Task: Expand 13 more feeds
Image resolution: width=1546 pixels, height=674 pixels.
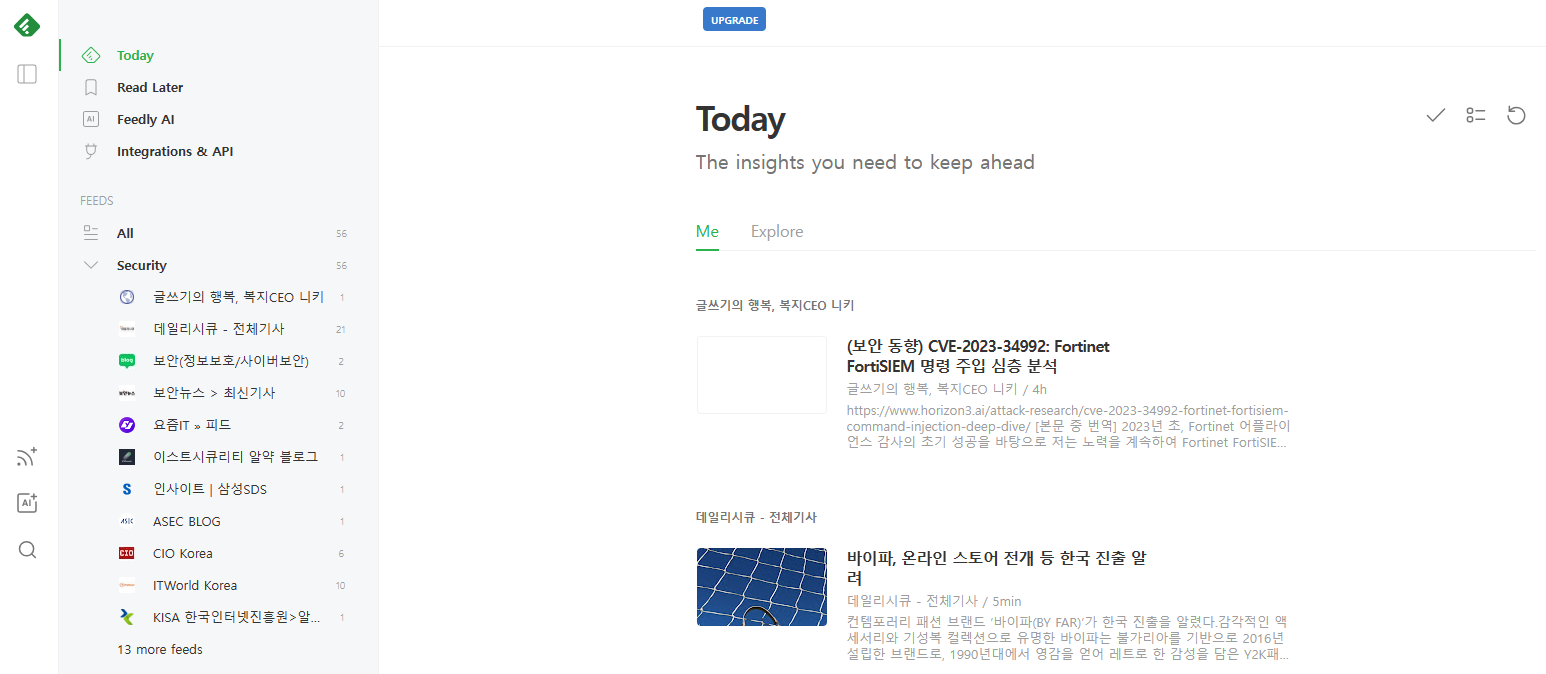Action: tap(160, 649)
